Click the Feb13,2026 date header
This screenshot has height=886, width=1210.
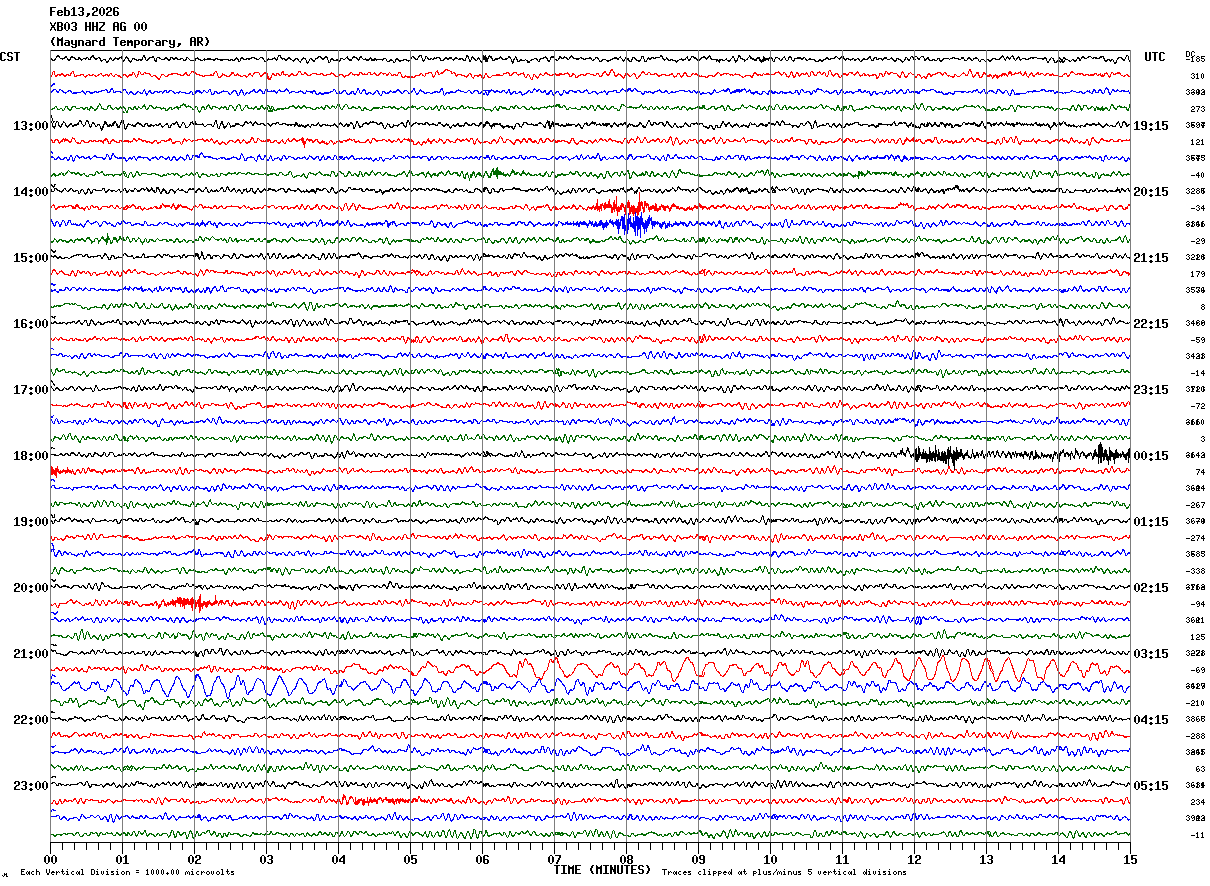[x=84, y=12]
